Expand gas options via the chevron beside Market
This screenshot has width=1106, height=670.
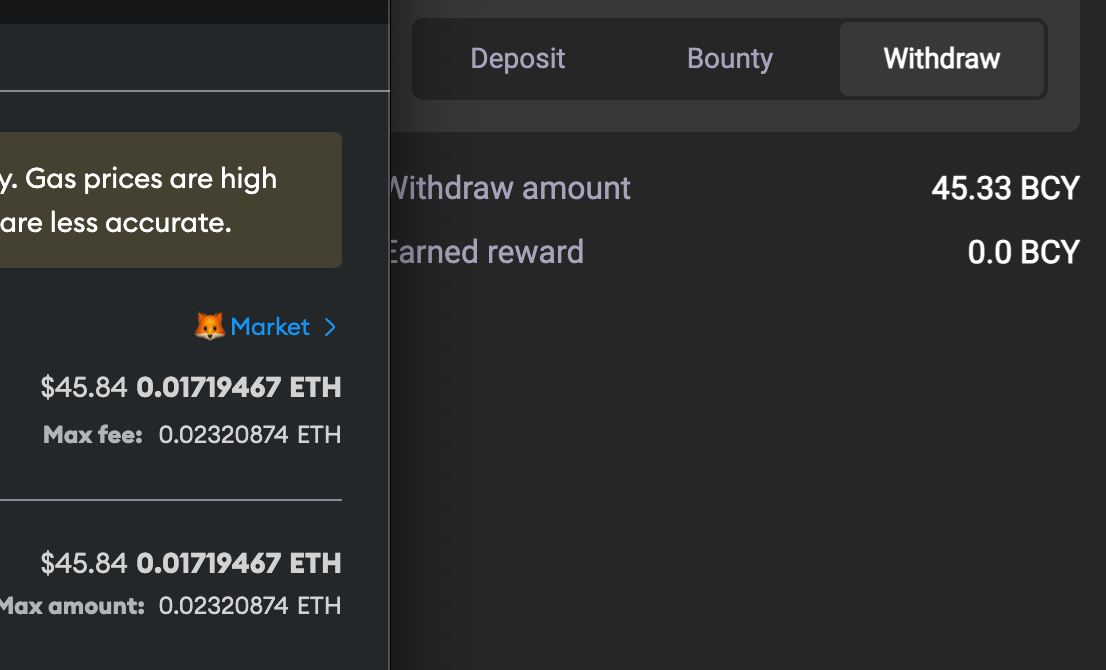click(329, 327)
